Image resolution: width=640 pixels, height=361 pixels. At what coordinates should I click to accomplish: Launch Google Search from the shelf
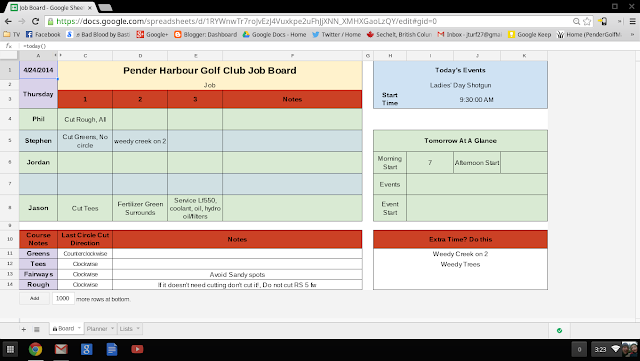click(x=87, y=349)
